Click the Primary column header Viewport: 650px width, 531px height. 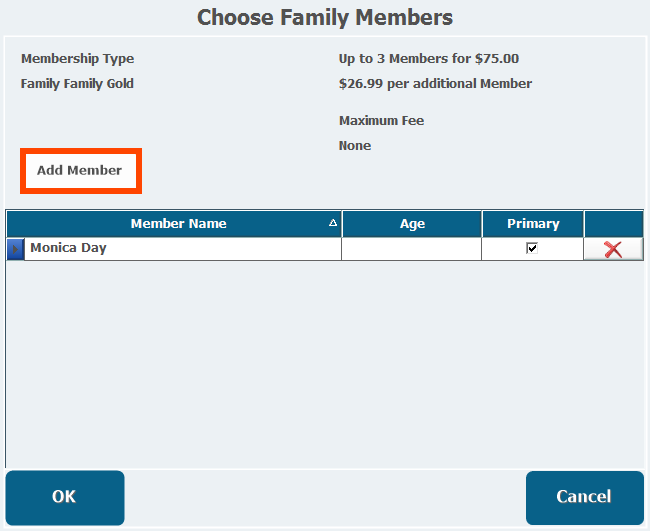pos(533,224)
